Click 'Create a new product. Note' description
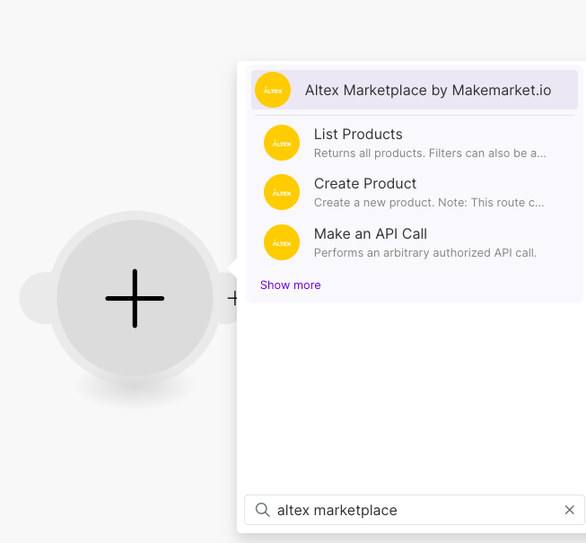Image resolution: width=586 pixels, height=543 pixels. tap(429, 203)
